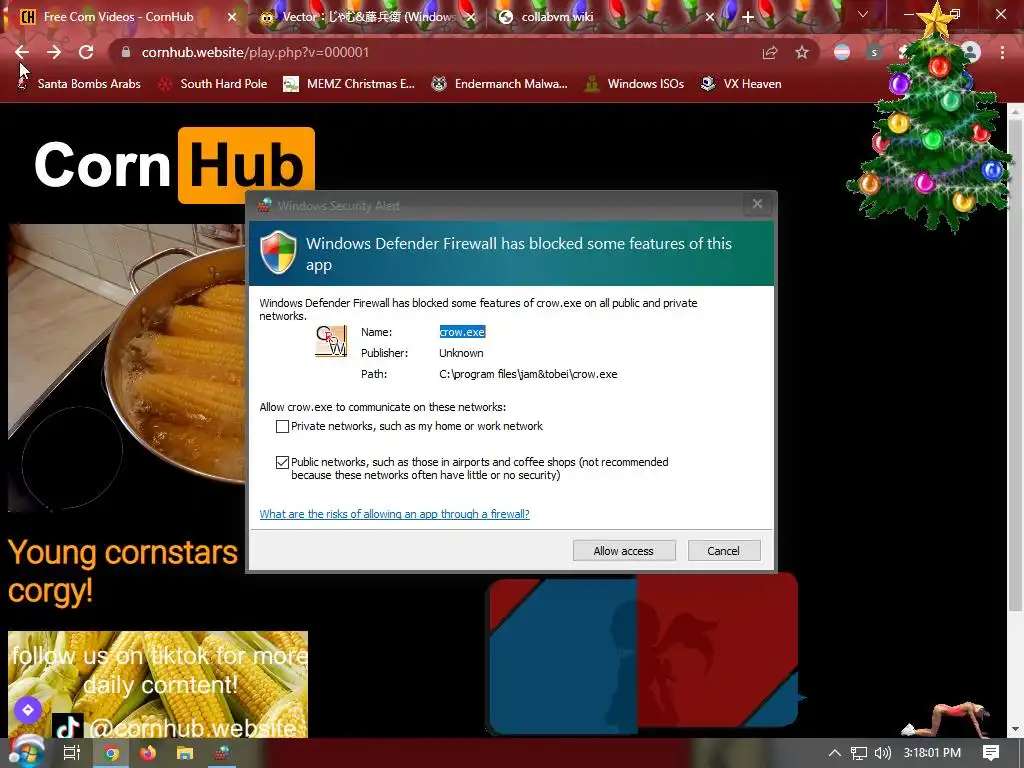The image size is (1024, 768).
Task: Click the scrollbar down arrow
Action: 1014,729
